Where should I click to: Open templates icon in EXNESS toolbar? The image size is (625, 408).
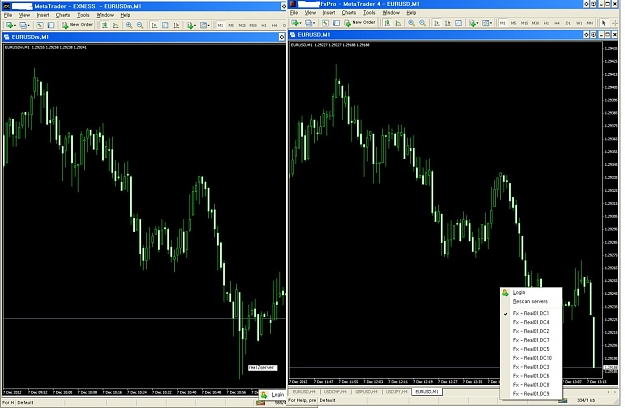[x=204, y=25]
